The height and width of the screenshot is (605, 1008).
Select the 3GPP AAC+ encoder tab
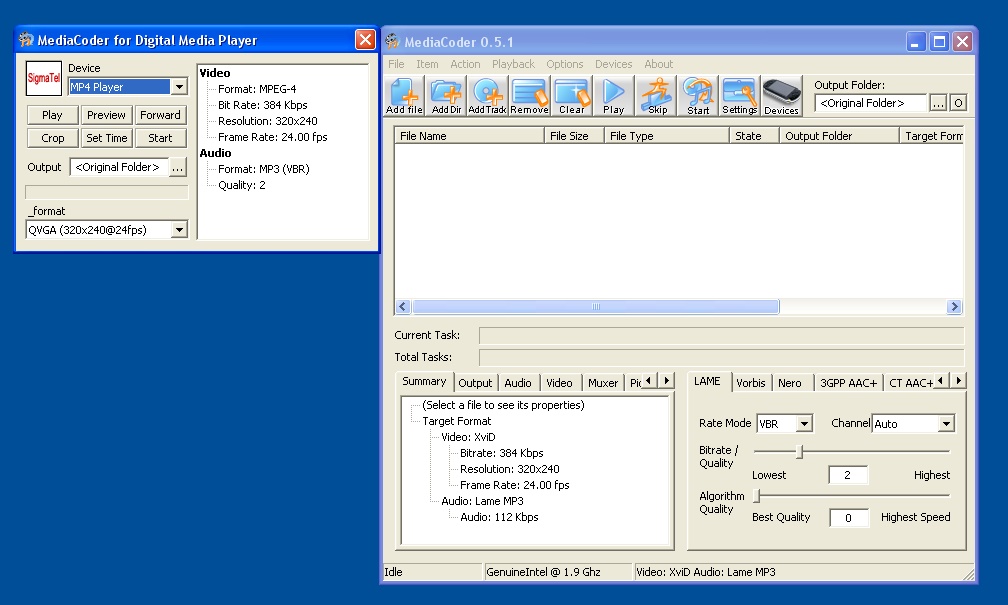pyautogui.click(x=849, y=383)
